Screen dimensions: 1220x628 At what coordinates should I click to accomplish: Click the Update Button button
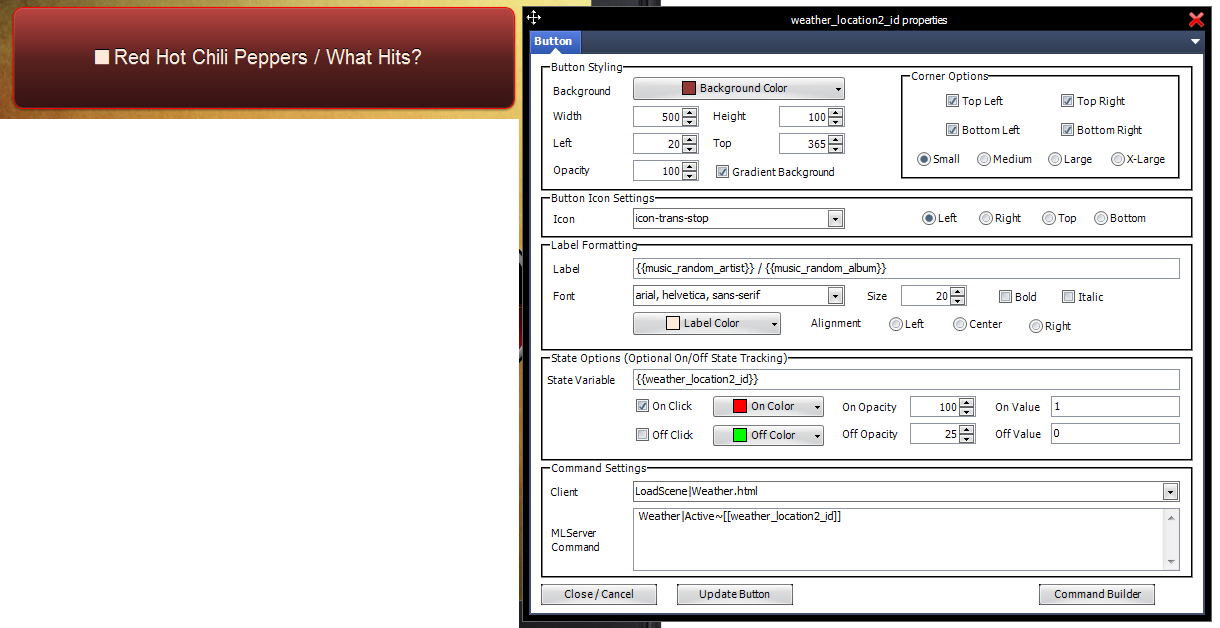tap(735, 594)
